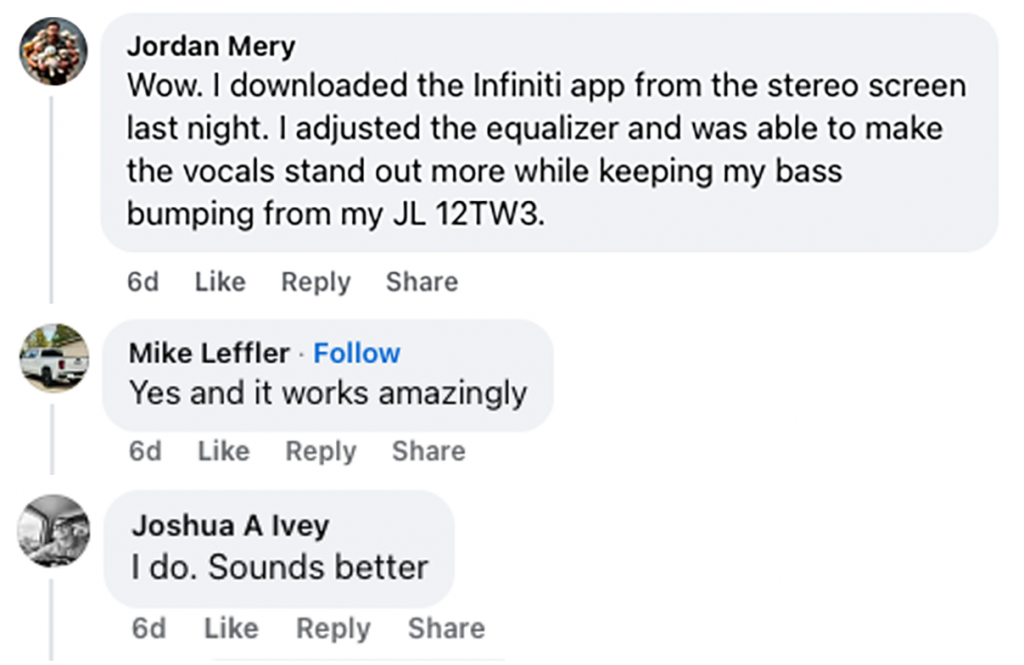Click Mike Leffler's truck avatar
This screenshot has width=1024, height=665.
(x=55, y=357)
